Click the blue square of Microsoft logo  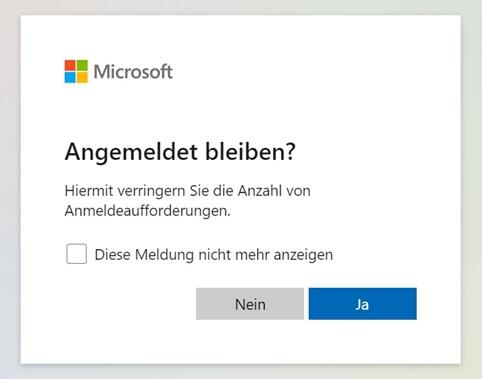pyautogui.click(x=70, y=77)
